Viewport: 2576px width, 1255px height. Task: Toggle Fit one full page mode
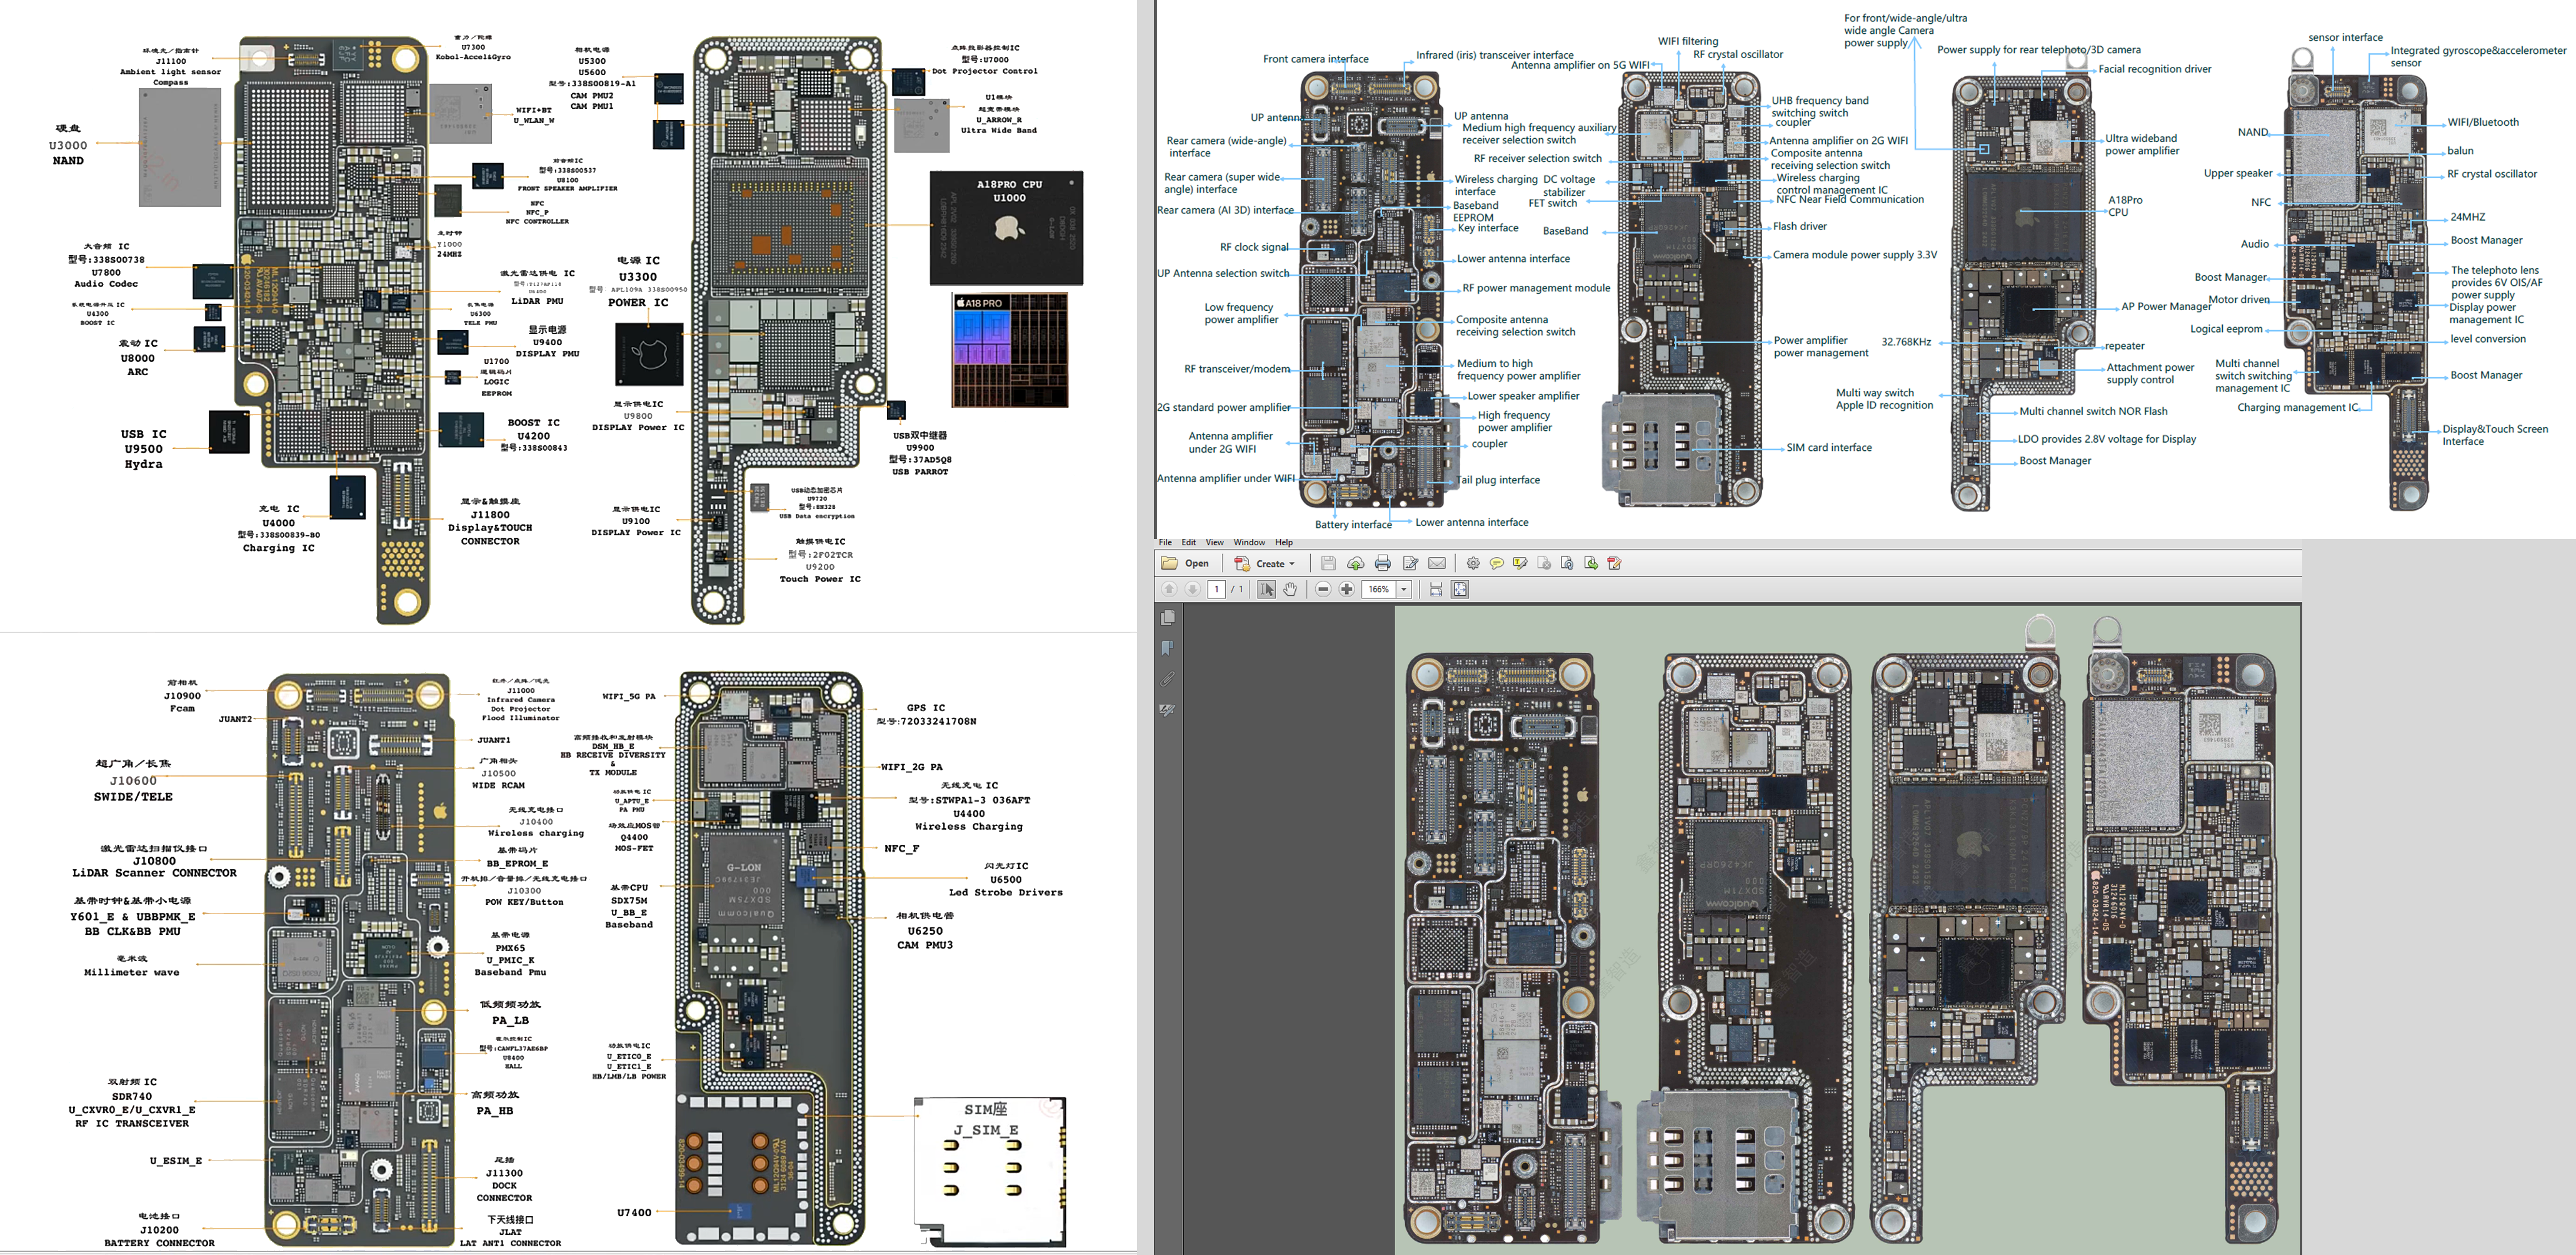click(1460, 589)
